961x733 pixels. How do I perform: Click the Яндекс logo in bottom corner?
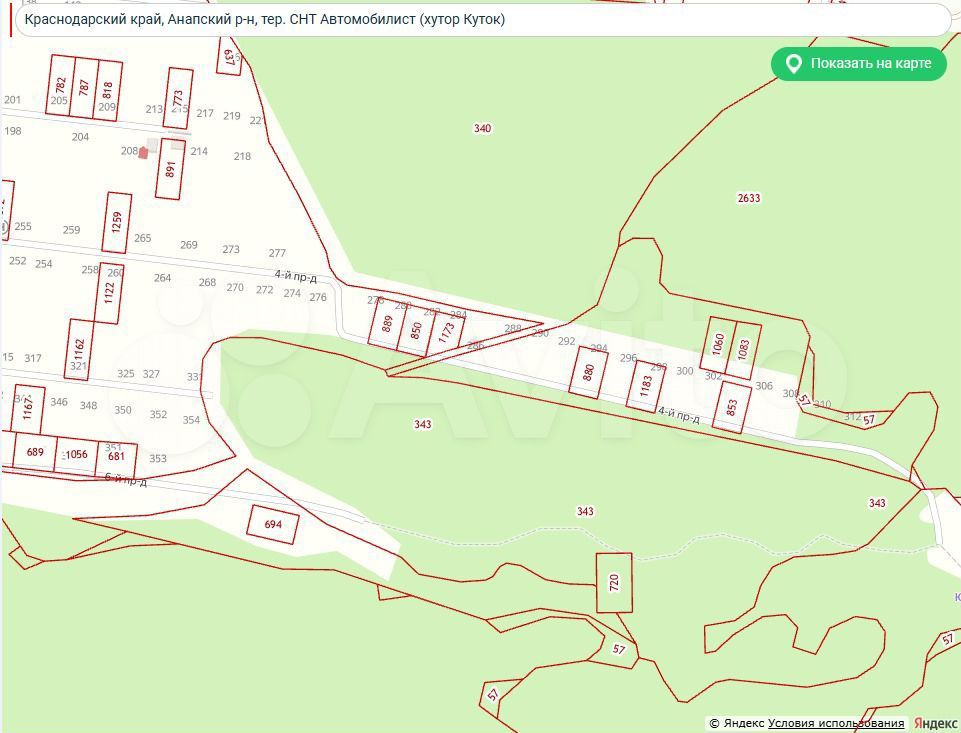tap(936, 723)
